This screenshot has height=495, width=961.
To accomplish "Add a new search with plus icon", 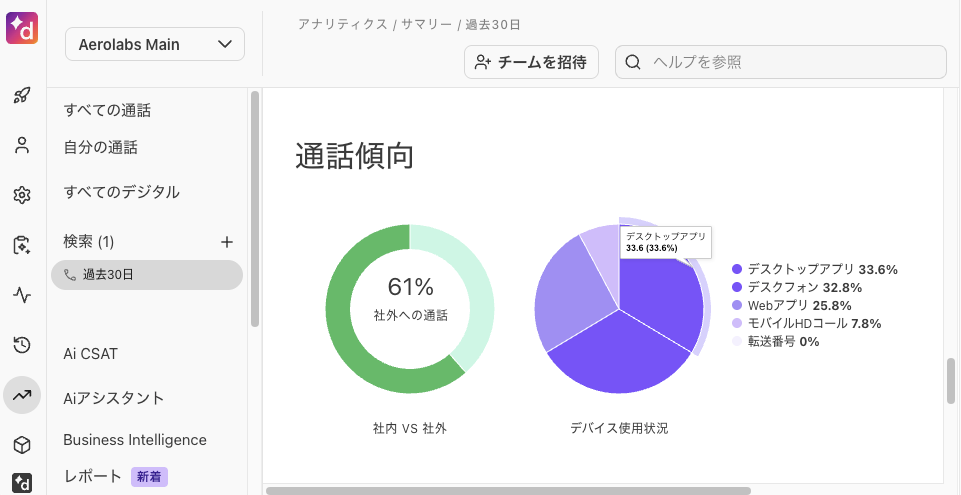I will tap(227, 242).
